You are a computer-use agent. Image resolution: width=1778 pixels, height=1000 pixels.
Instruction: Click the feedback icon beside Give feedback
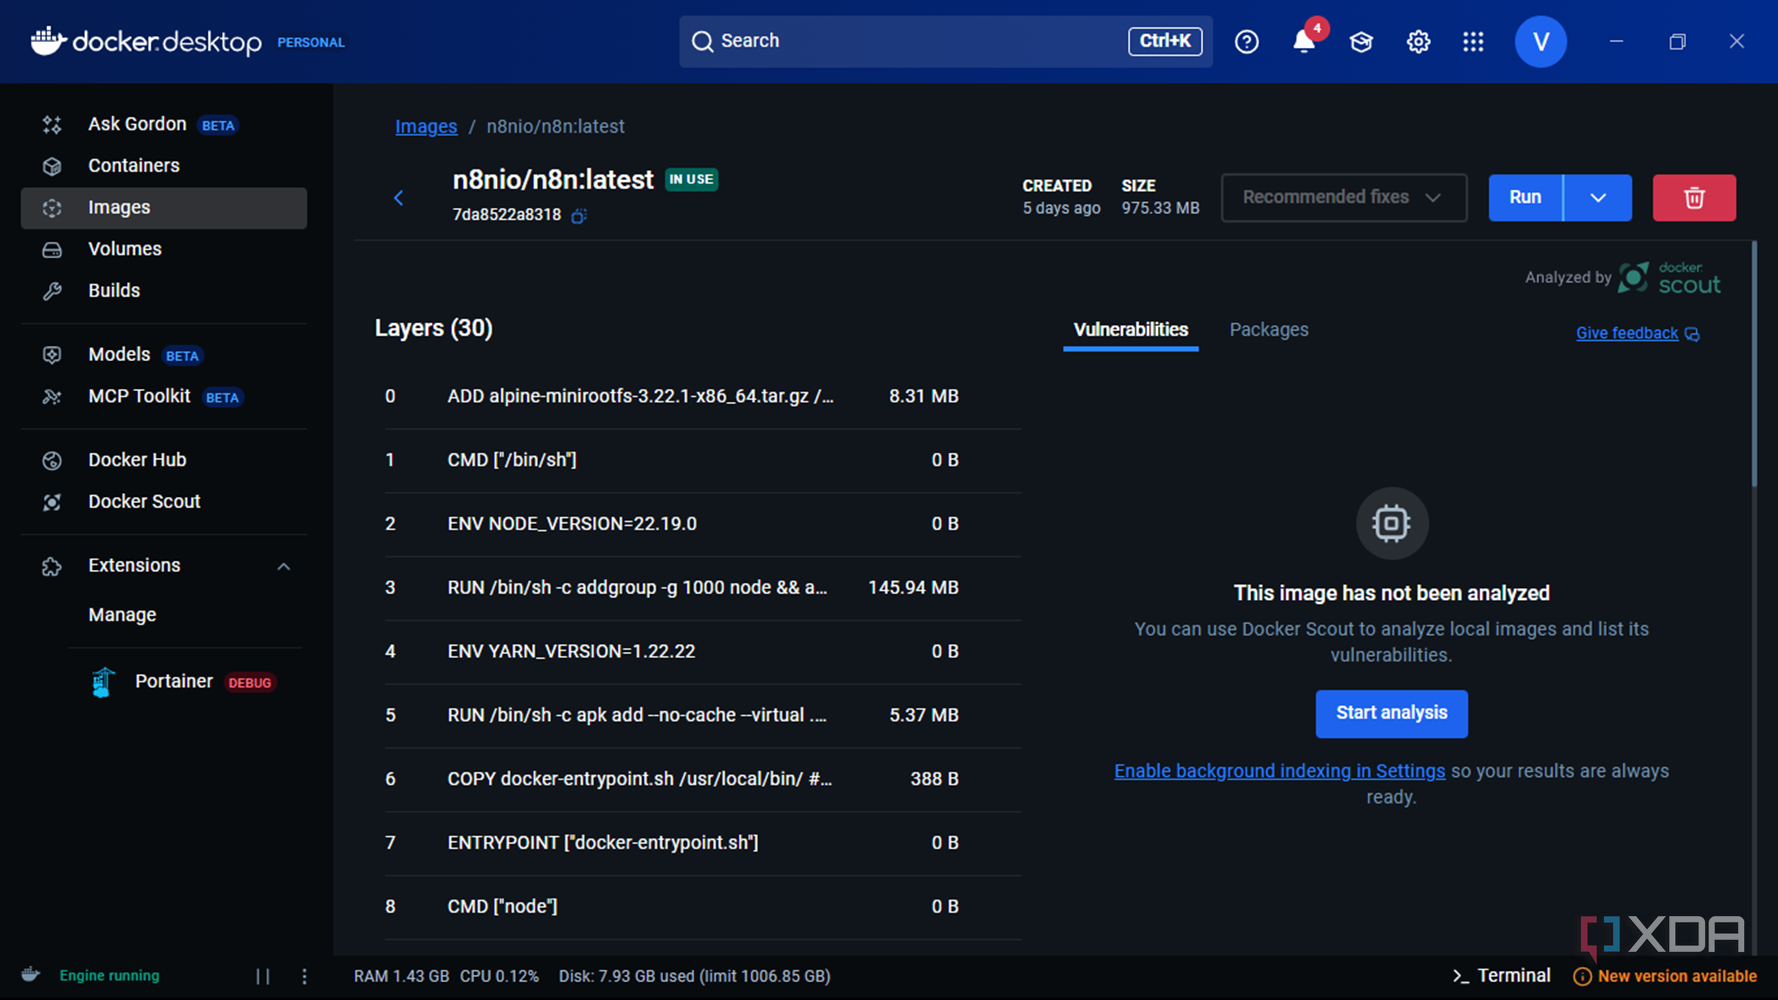point(1692,334)
